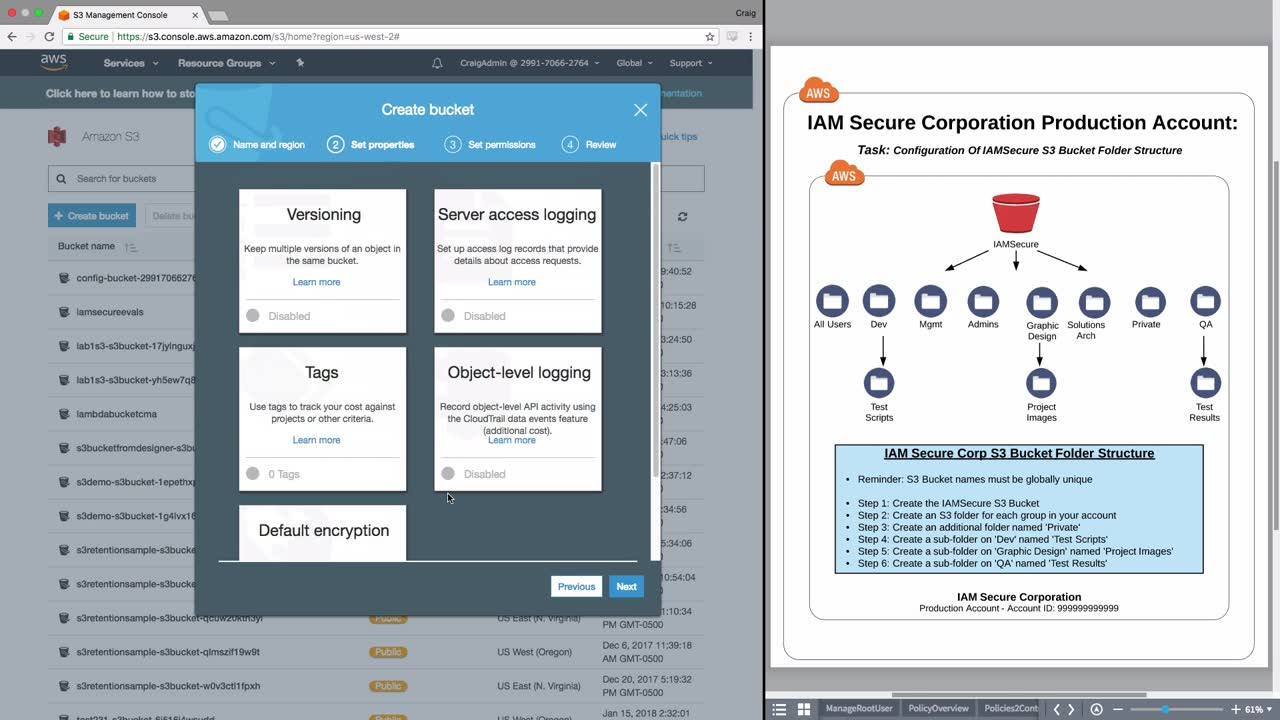Open the s3retentionsample-s3bucket-qlmszif19w9t bucket
The height and width of the screenshot is (720, 1280).
(168, 652)
